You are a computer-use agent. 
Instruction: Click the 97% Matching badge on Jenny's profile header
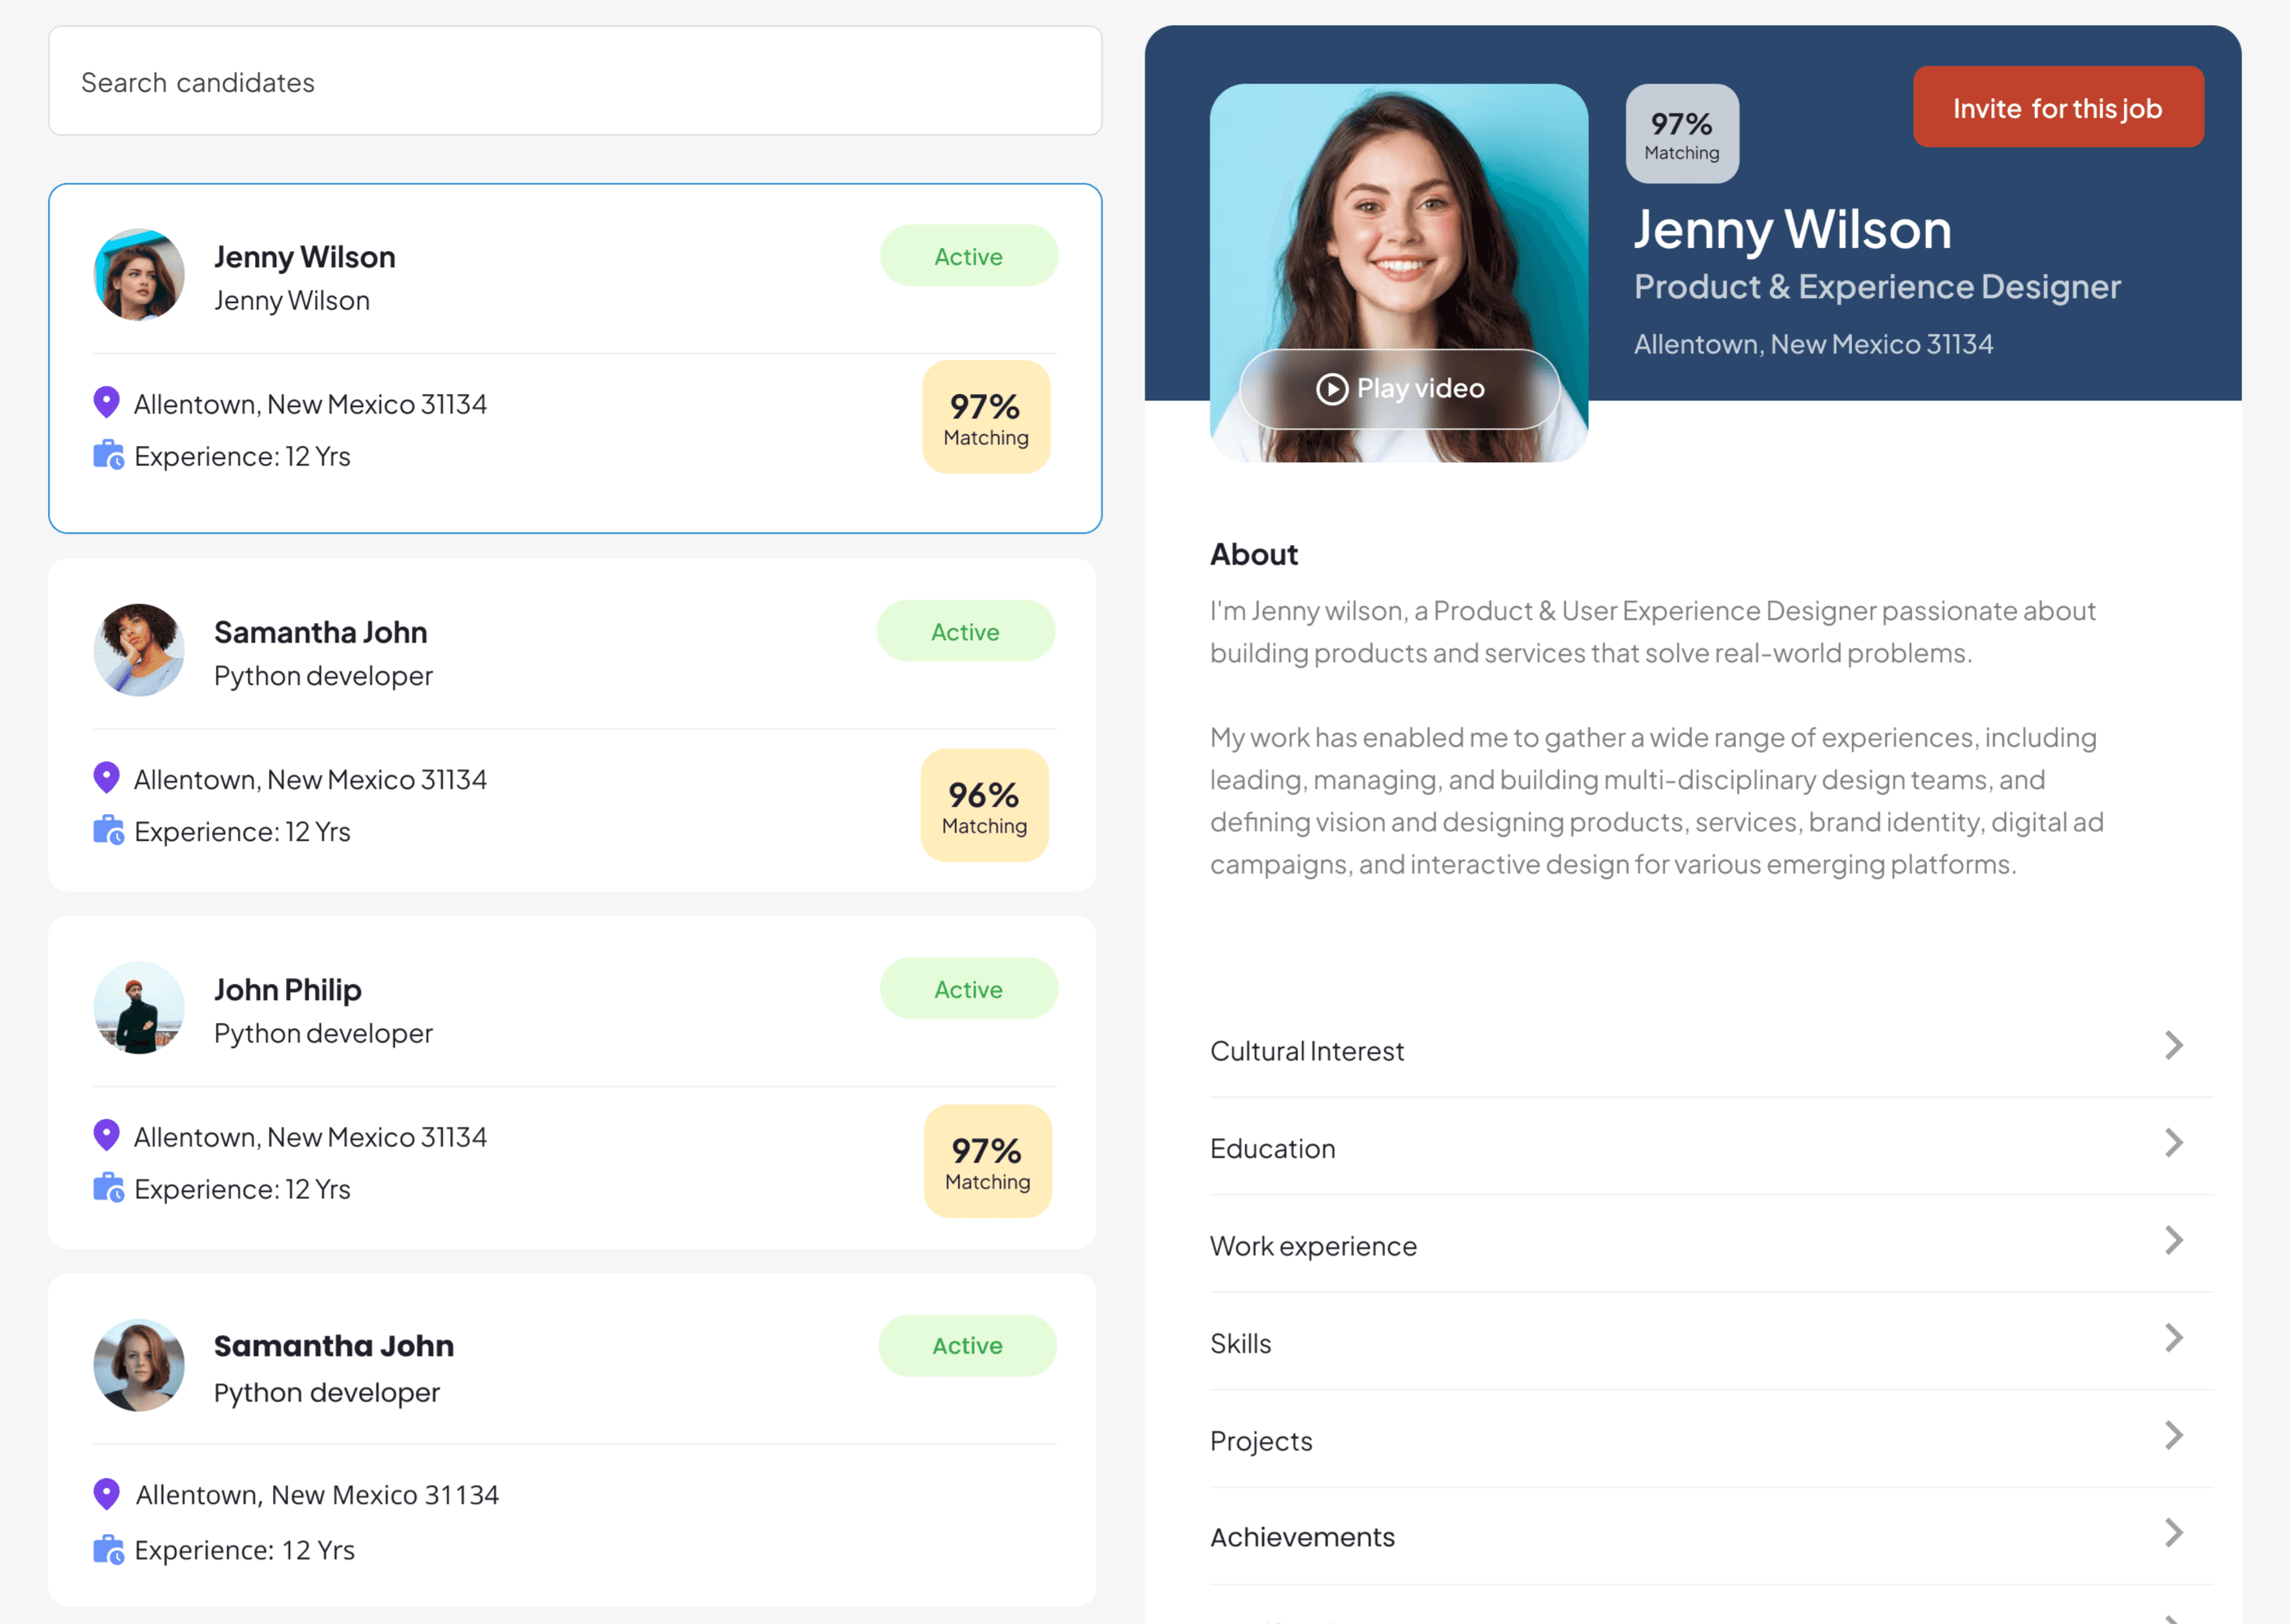1681,133
